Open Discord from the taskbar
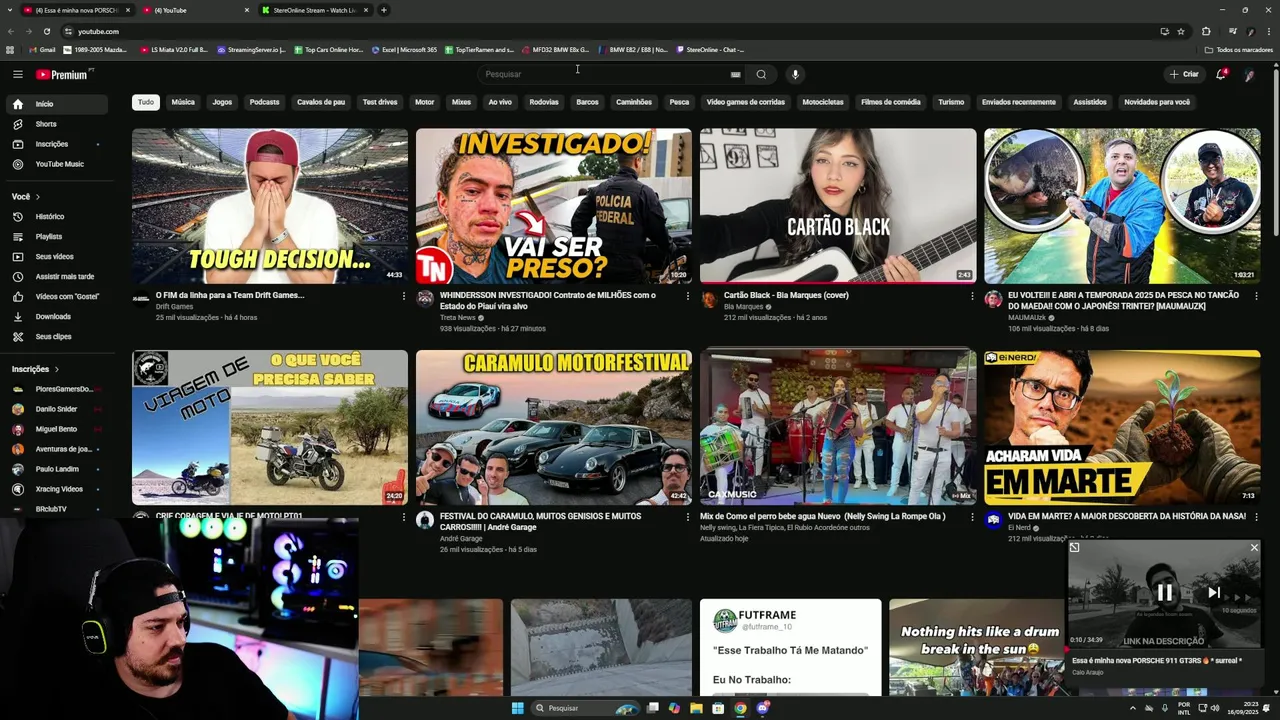Image resolution: width=1280 pixels, height=720 pixels. pyautogui.click(x=762, y=708)
